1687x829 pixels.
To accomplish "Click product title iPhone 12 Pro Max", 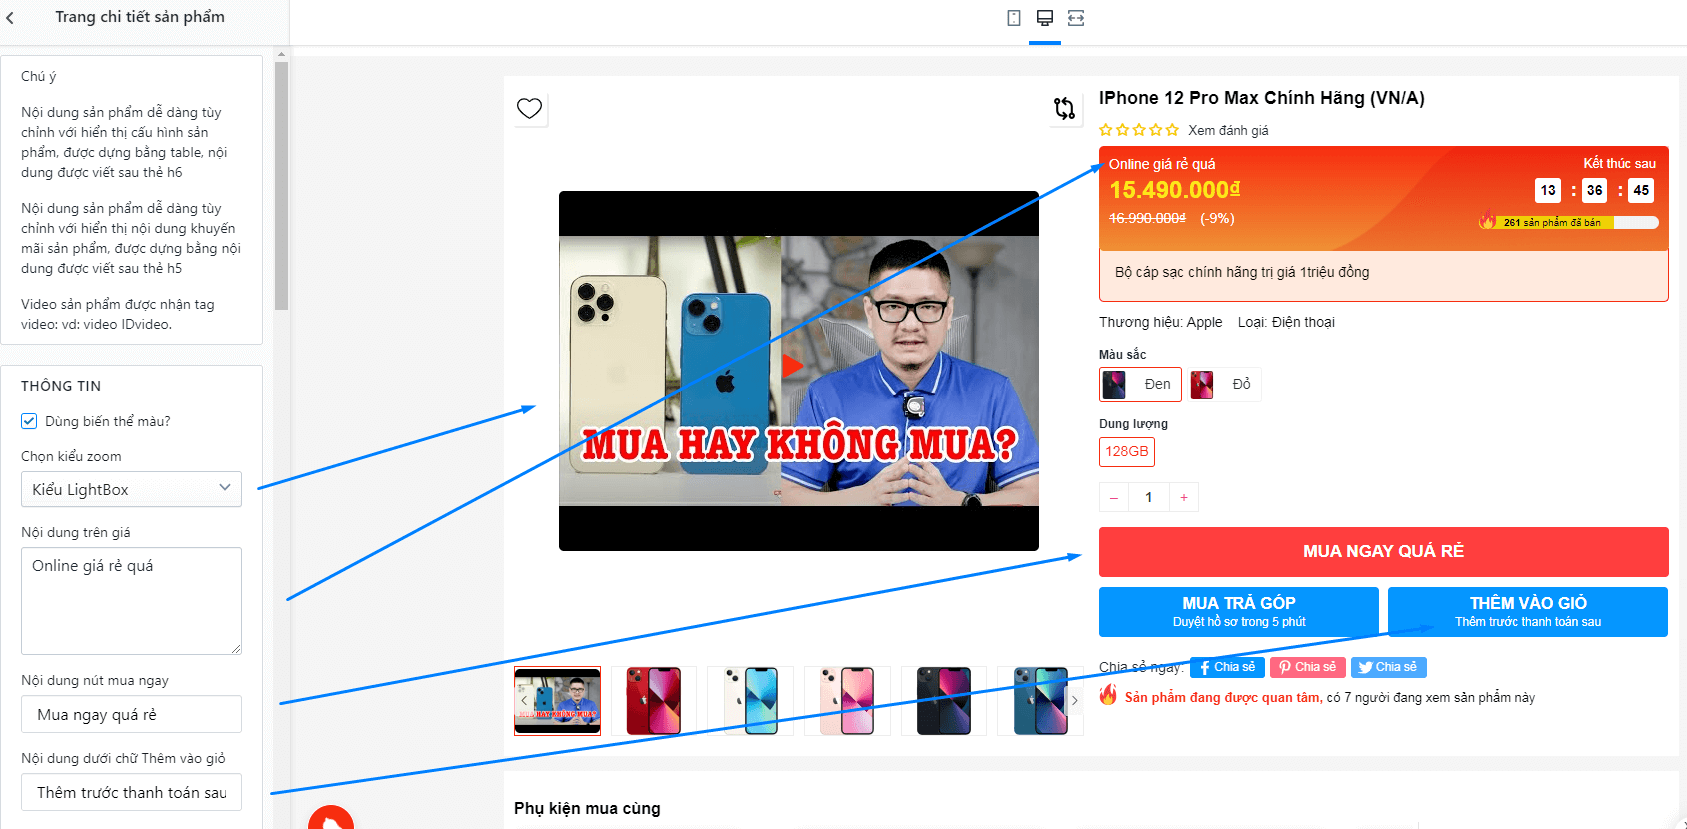I will pos(1261,98).
